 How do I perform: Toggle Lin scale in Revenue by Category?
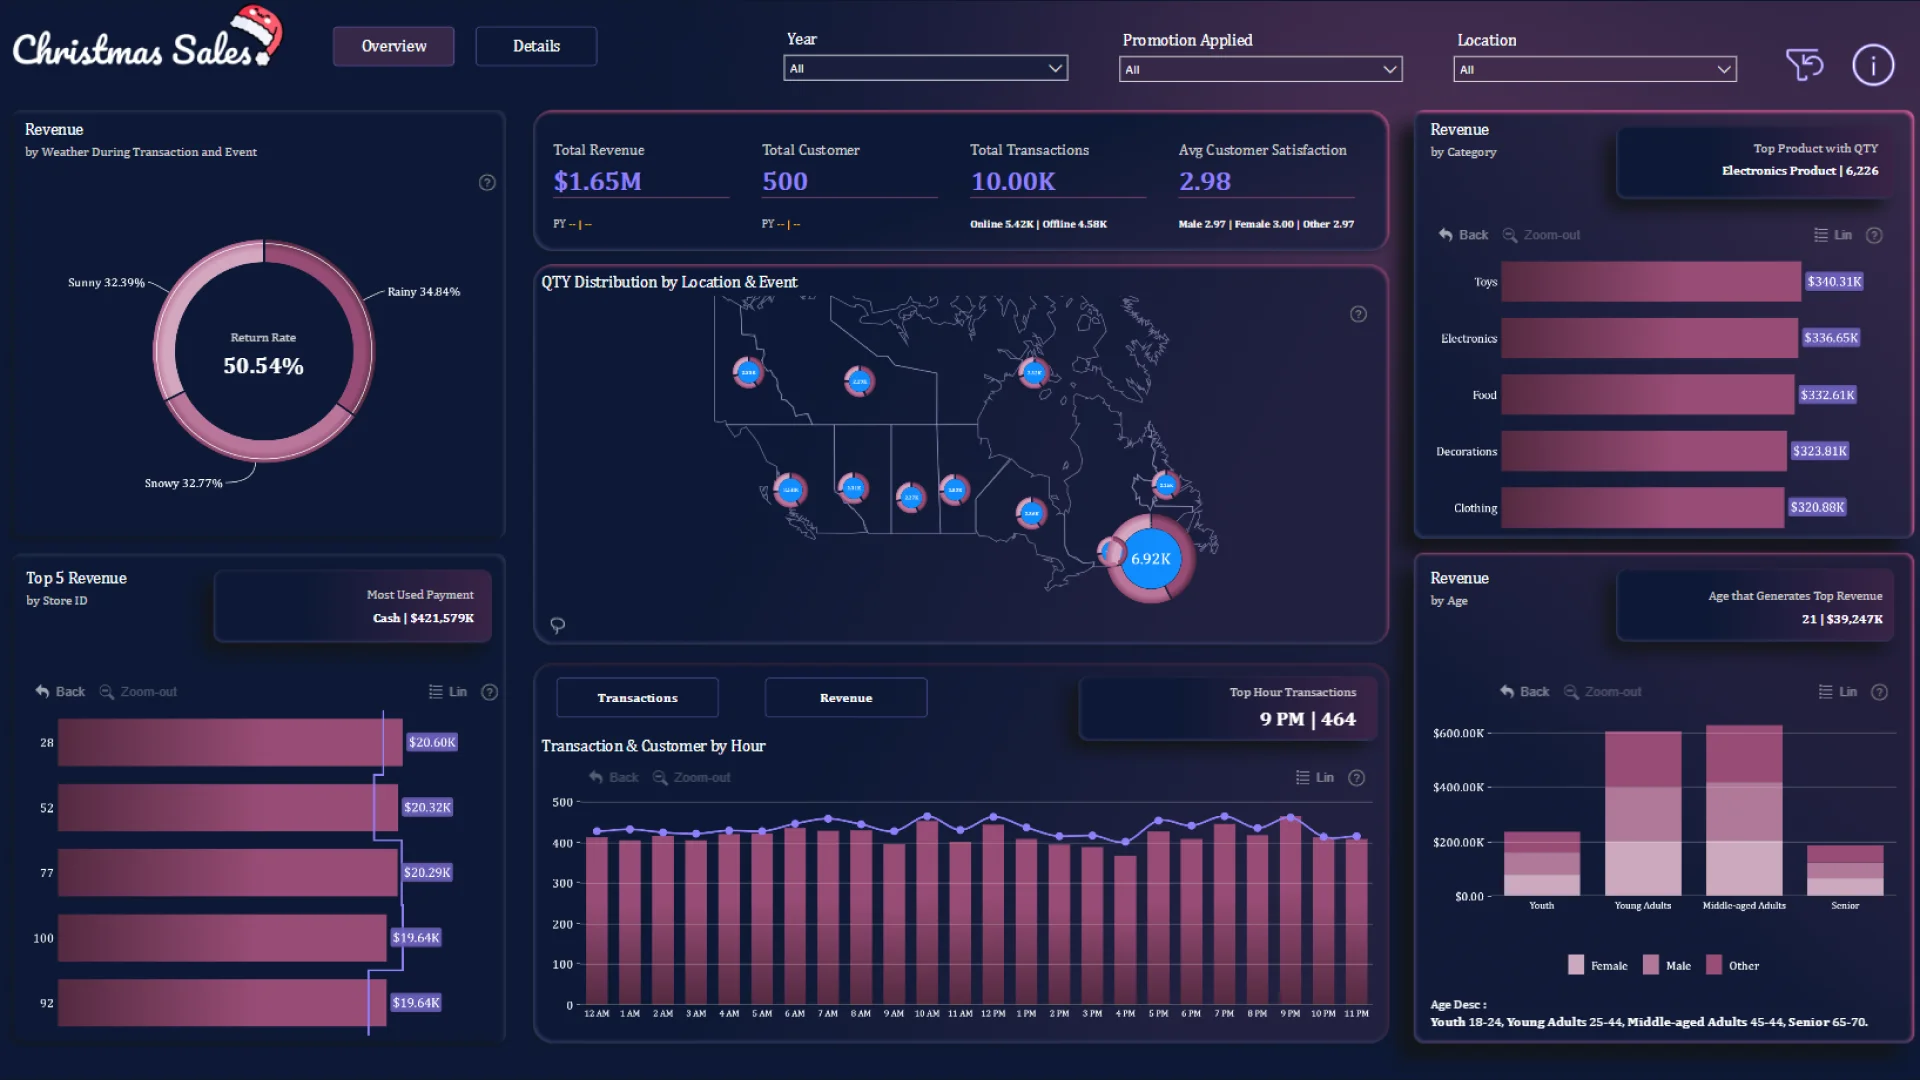1832,235
